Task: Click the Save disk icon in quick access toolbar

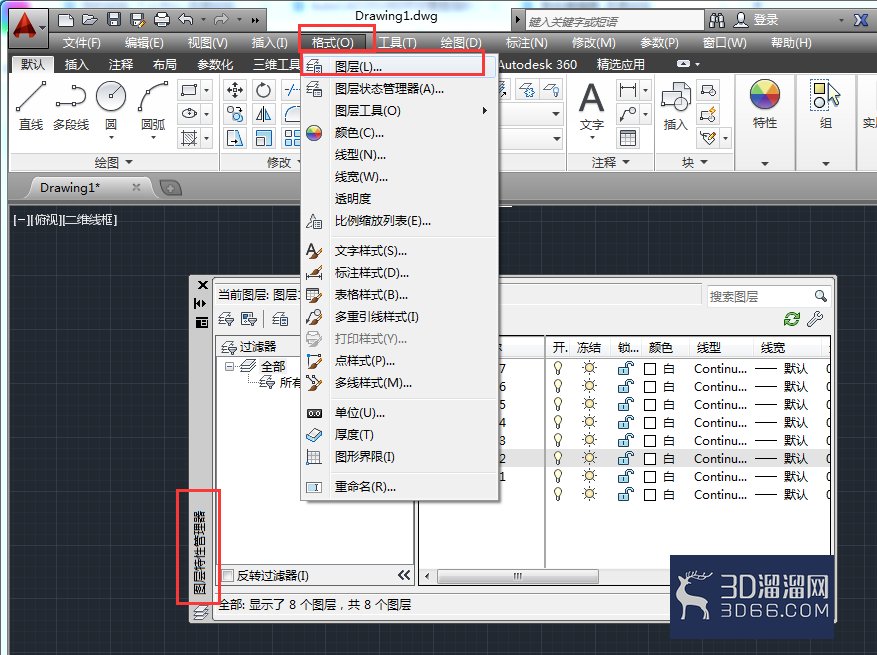Action: pyautogui.click(x=114, y=20)
